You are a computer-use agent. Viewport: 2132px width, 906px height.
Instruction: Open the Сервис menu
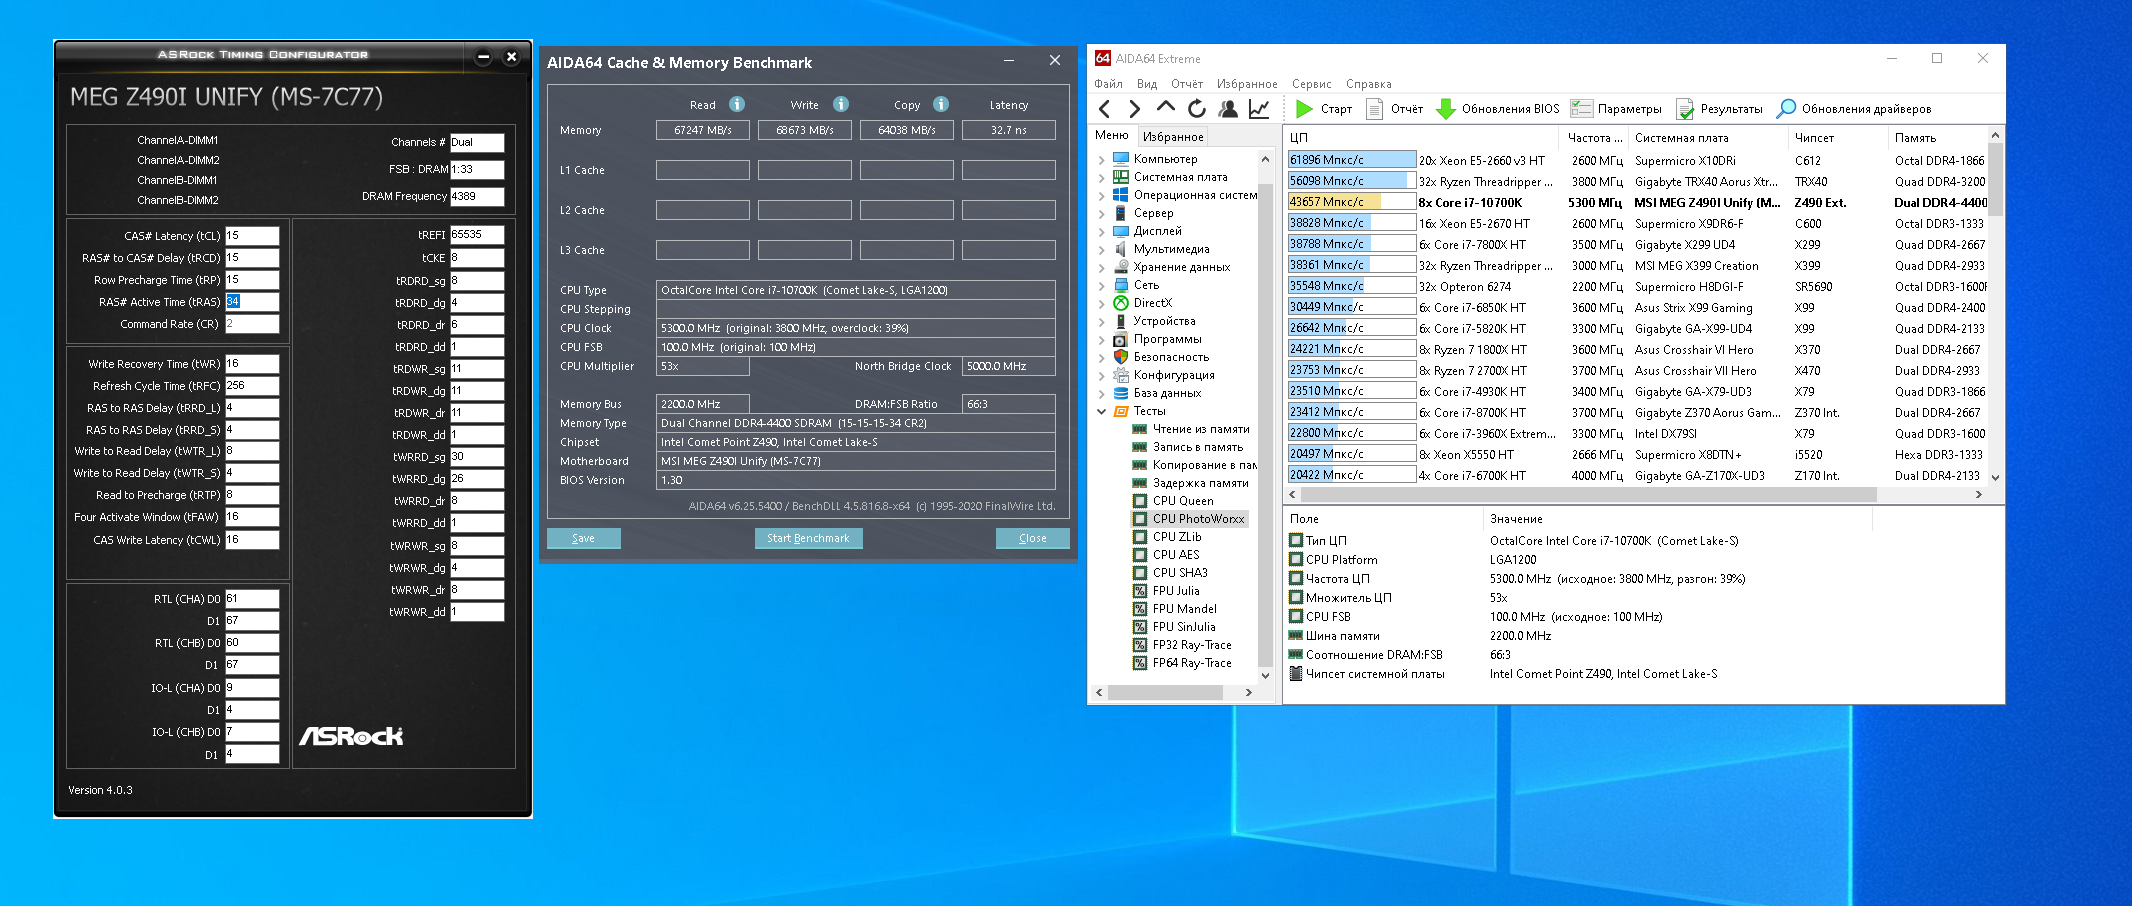[x=1310, y=84]
